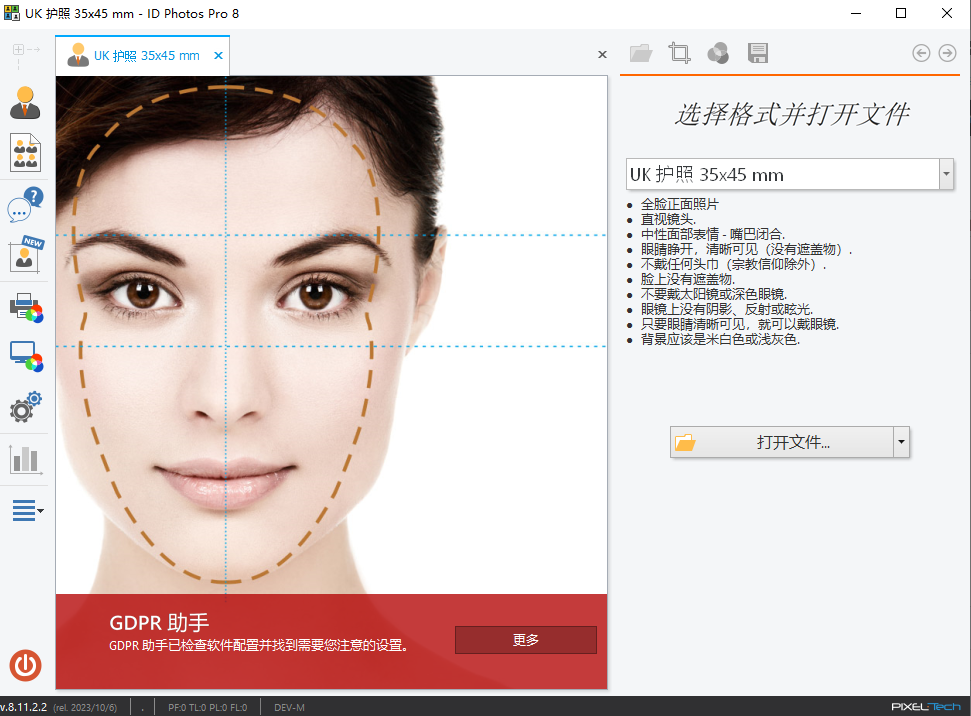Click the orange power button icon

point(26,665)
